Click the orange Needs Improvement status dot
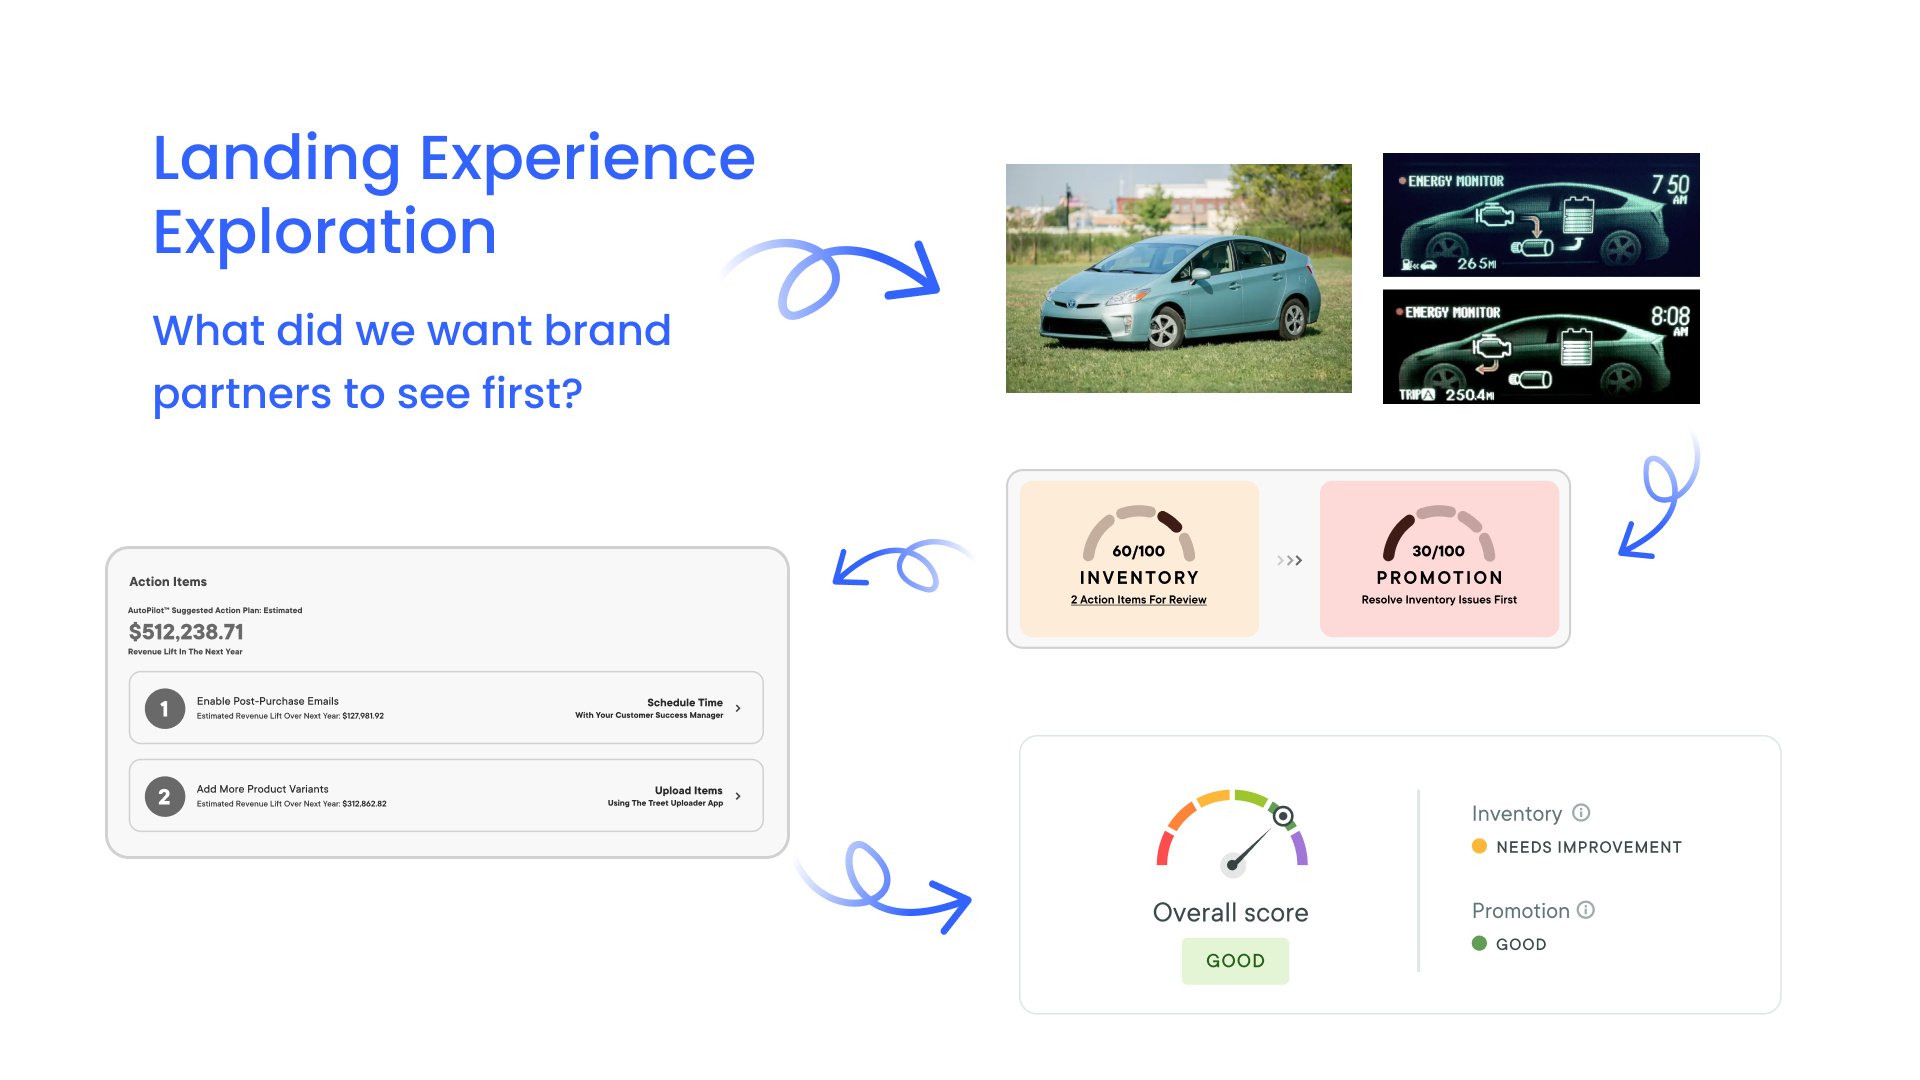This screenshot has width=1920, height=1080. [1479, 846]
